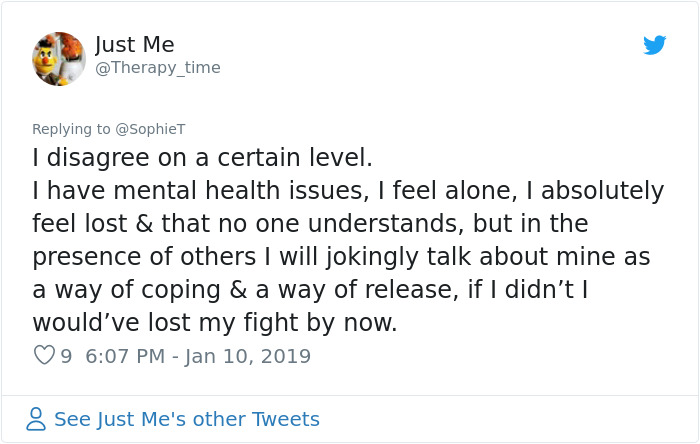Click the @Therapy_time handle

(x=157, y=68)
